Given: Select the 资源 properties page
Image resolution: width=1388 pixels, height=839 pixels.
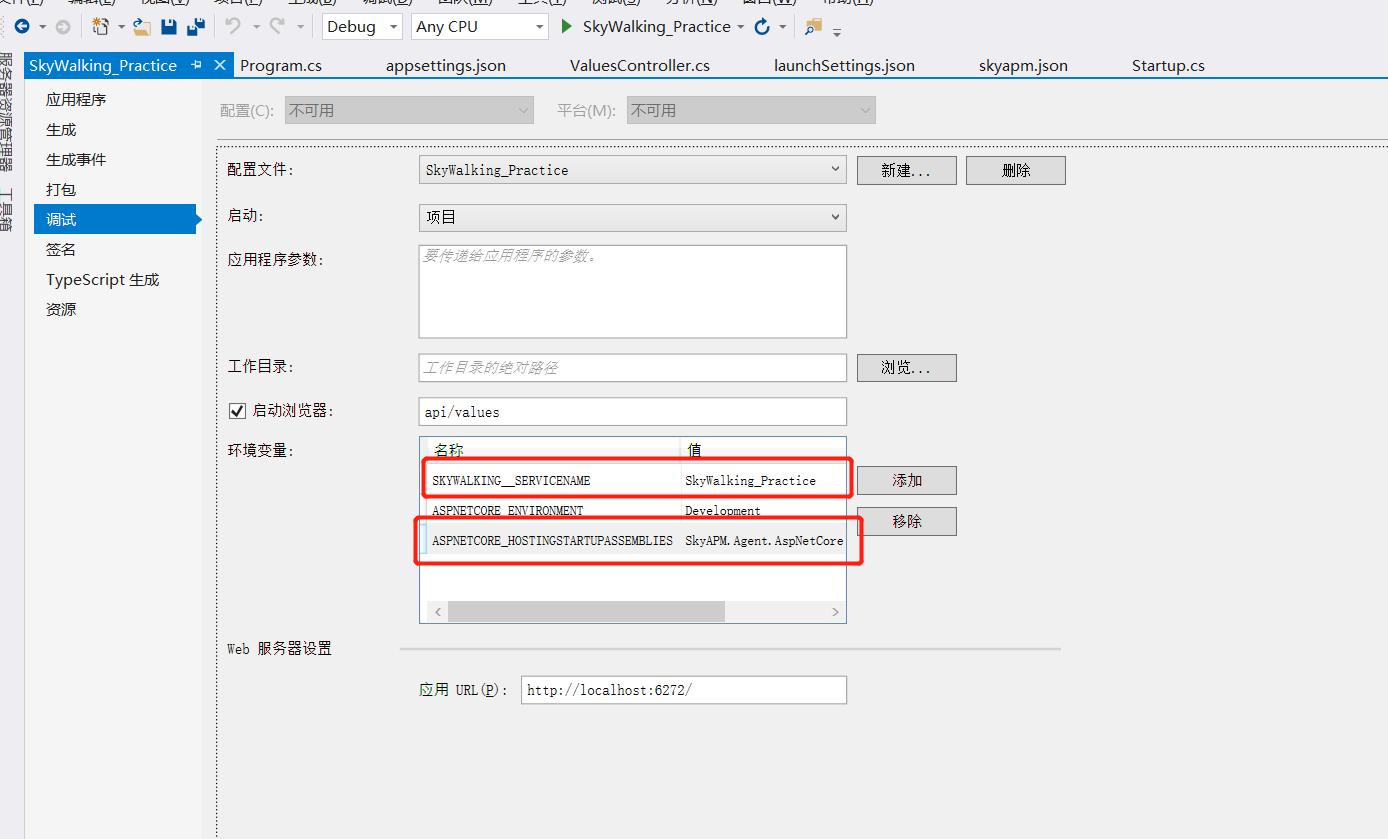Looking at the screenshot, I should point(116,310).
